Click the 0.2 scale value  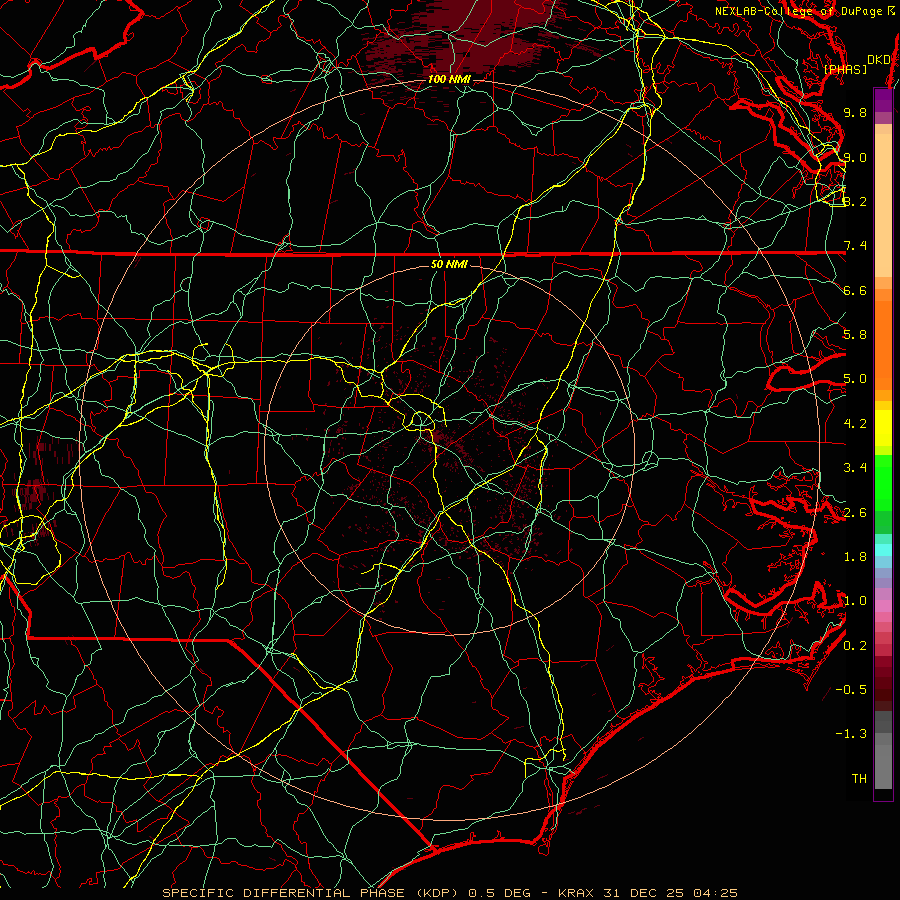pos(855,646)
